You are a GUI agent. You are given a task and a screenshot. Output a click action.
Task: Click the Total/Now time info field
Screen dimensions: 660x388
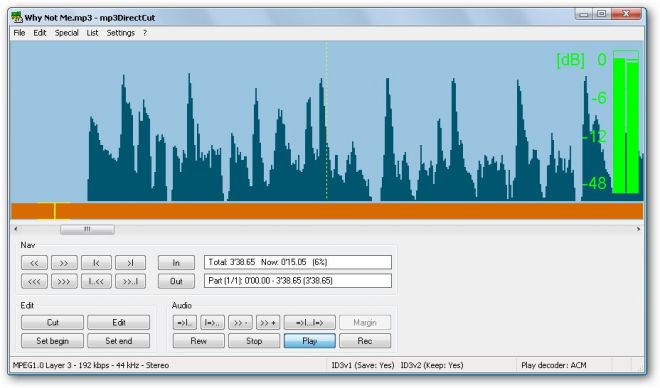(x=298, y=262)
